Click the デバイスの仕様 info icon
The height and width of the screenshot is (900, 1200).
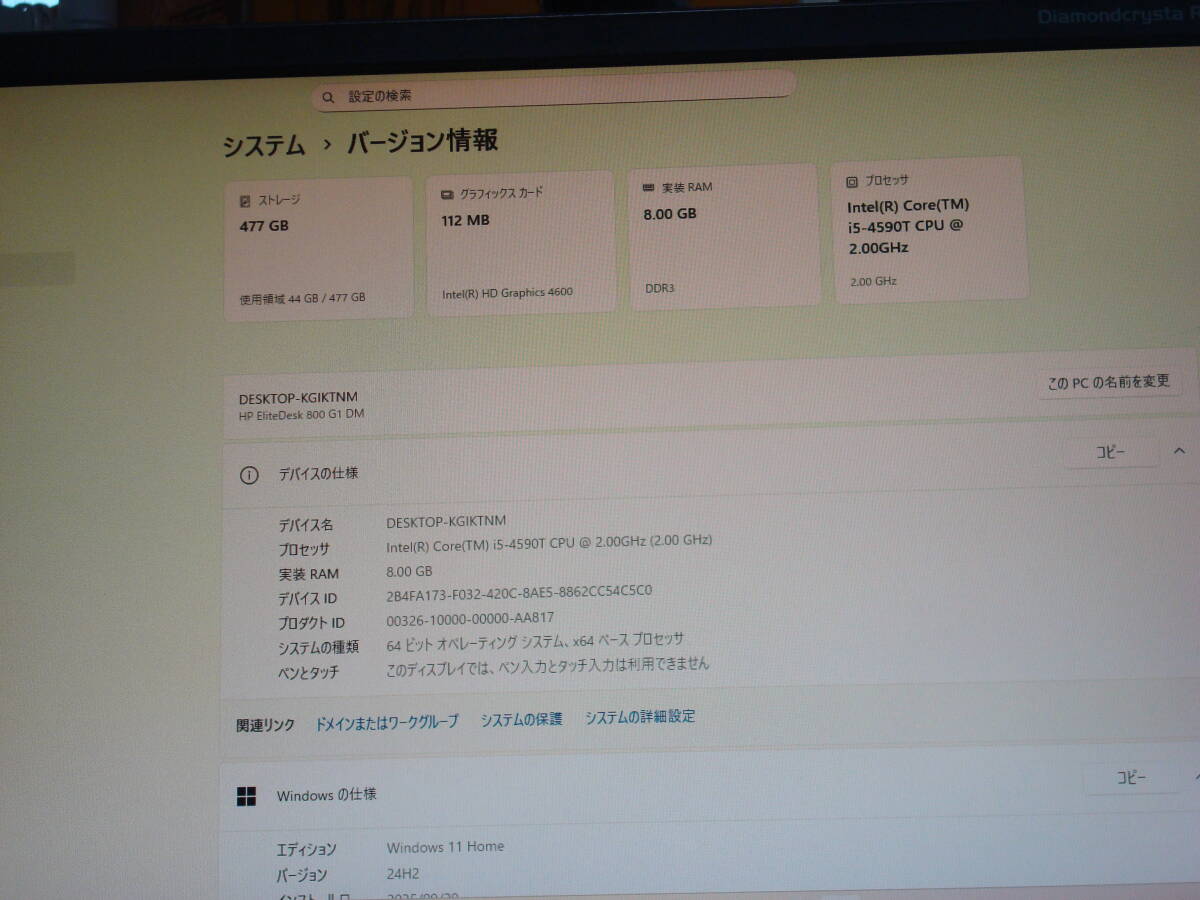[249, 476]
